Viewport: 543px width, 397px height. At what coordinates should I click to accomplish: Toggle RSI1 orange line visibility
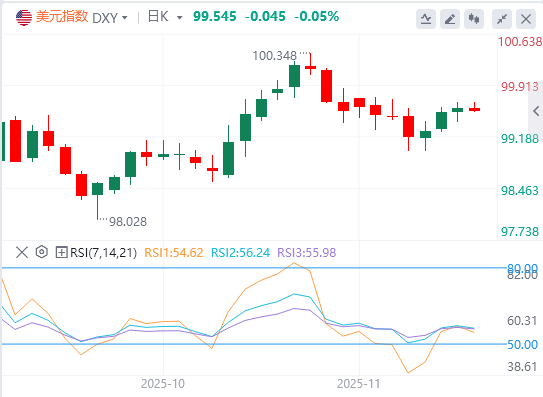click(173, 253)
